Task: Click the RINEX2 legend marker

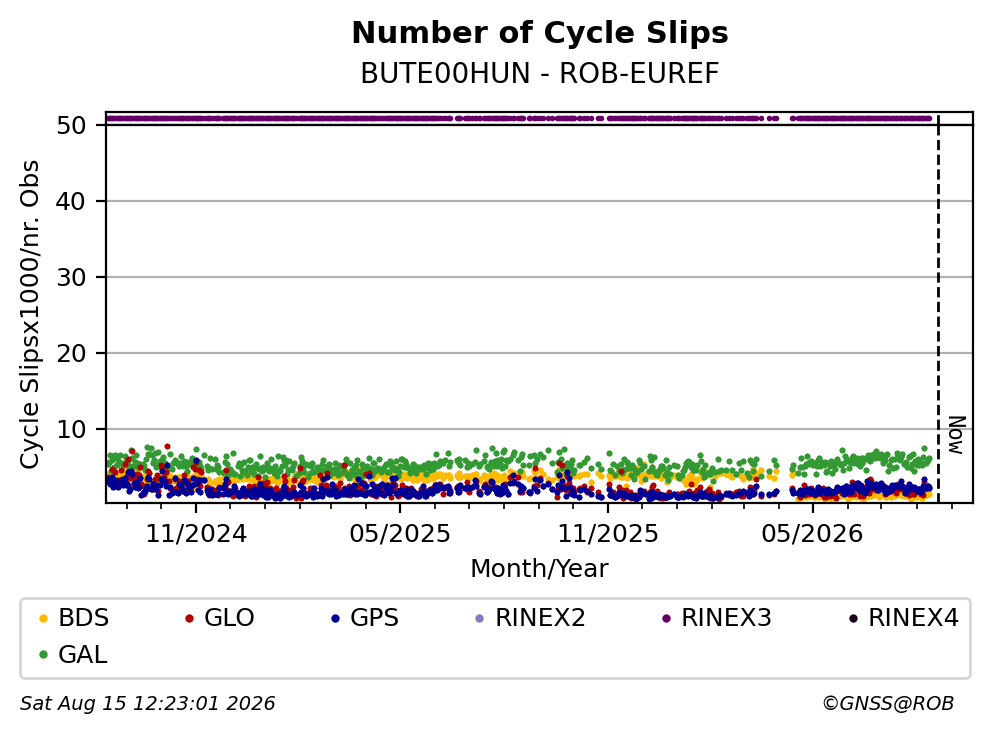Action: (480, 618)
